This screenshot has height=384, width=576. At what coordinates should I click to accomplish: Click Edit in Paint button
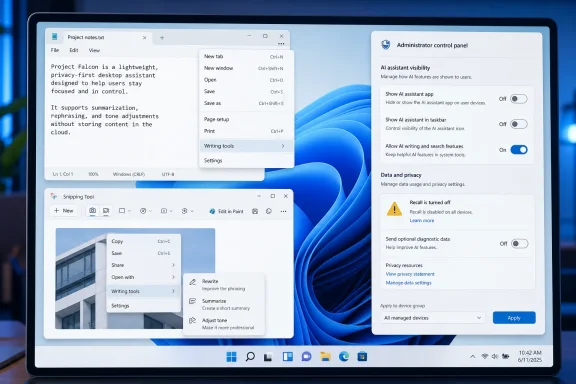coord(226,211)
